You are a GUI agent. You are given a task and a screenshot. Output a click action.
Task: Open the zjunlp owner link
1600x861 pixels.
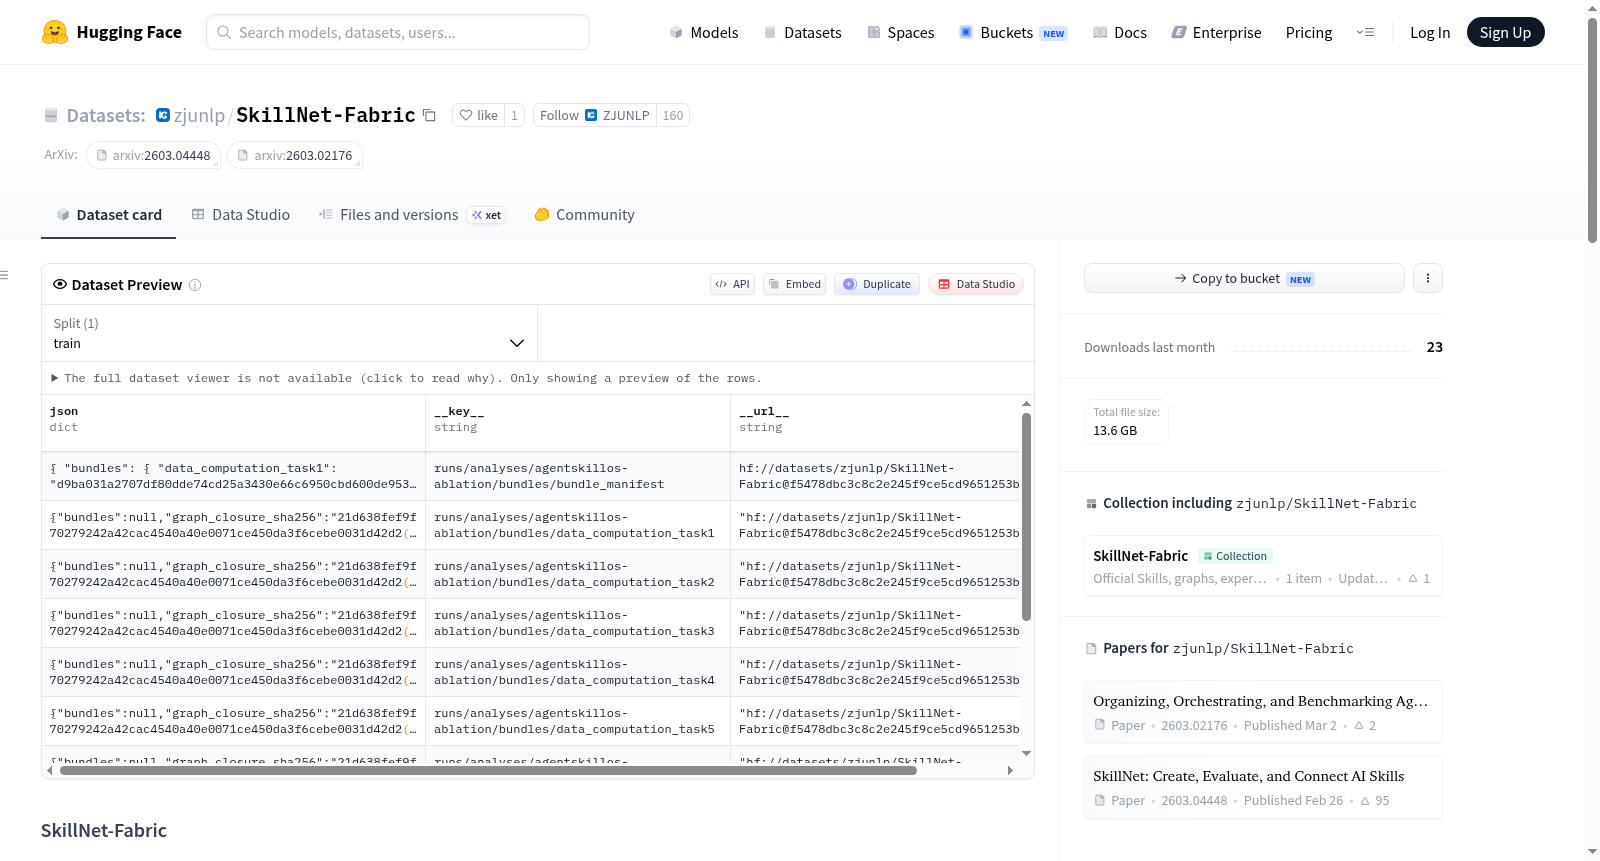tap(199, 115)
